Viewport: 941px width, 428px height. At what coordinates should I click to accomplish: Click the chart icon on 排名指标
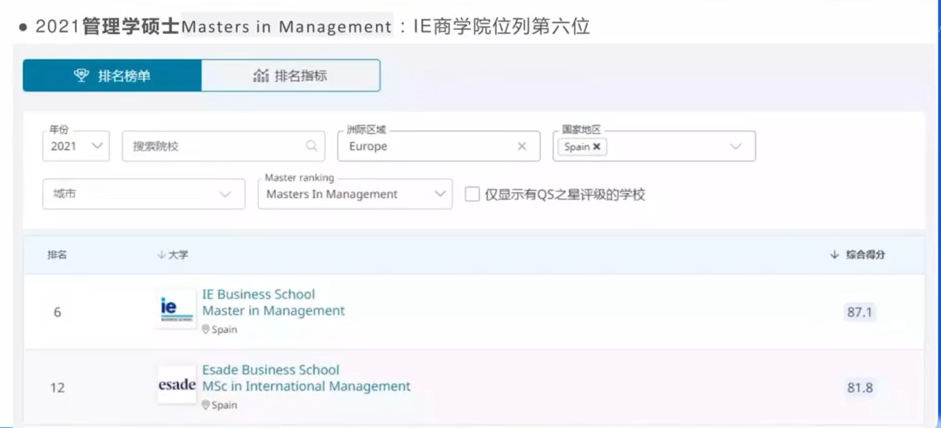coord(260,76)
